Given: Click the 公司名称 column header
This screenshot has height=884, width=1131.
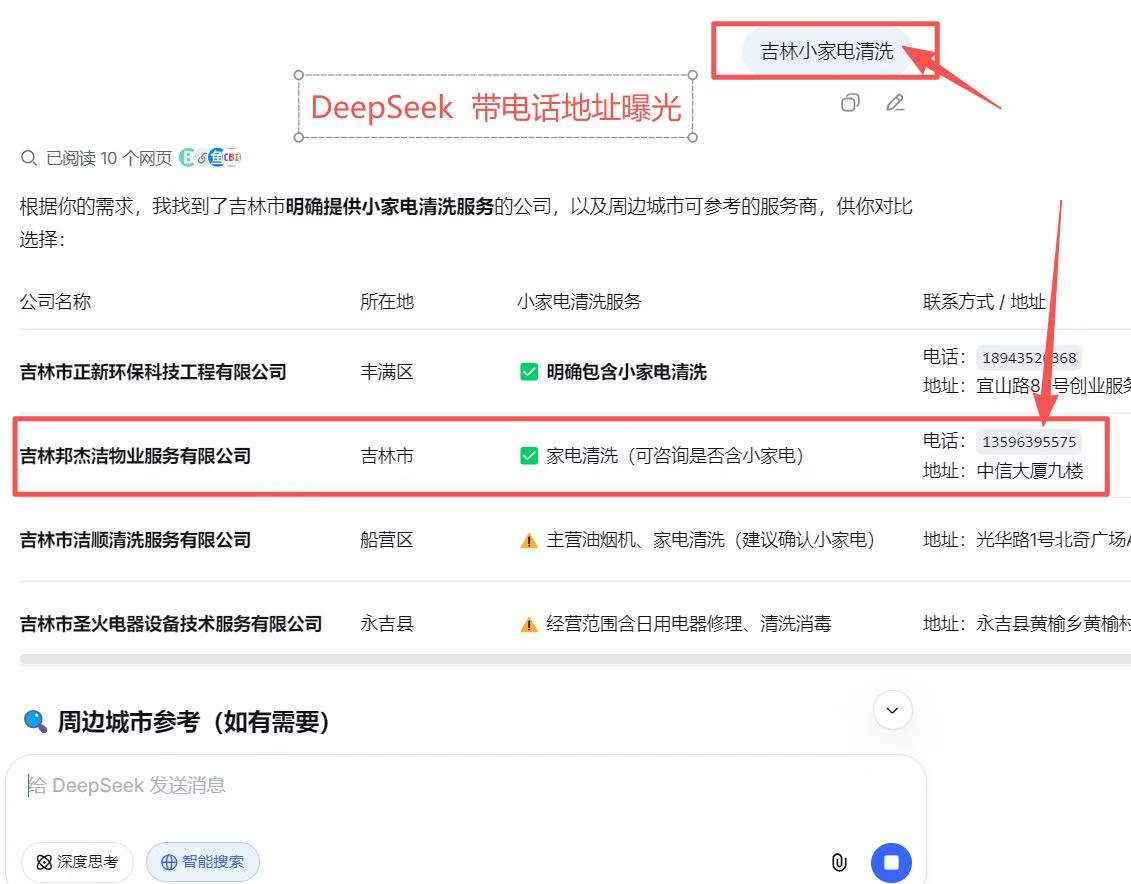Looking at the screenshot, I should 56,301.
